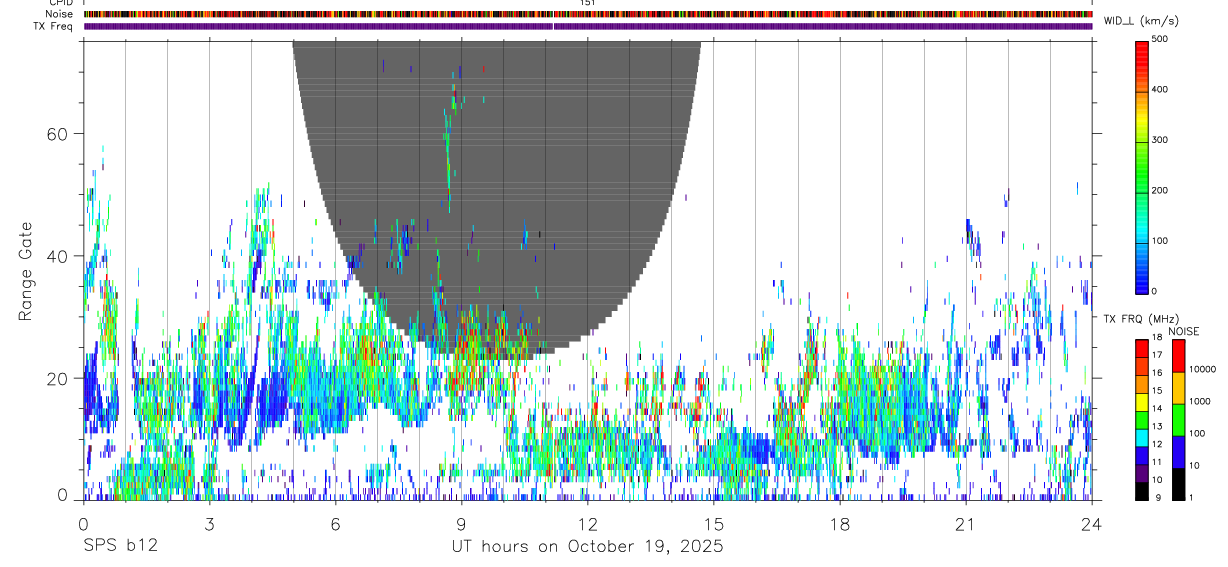Click hour tick label 6 on time axis
This screenshot has height=567, width=1228.
pos(335,523)
